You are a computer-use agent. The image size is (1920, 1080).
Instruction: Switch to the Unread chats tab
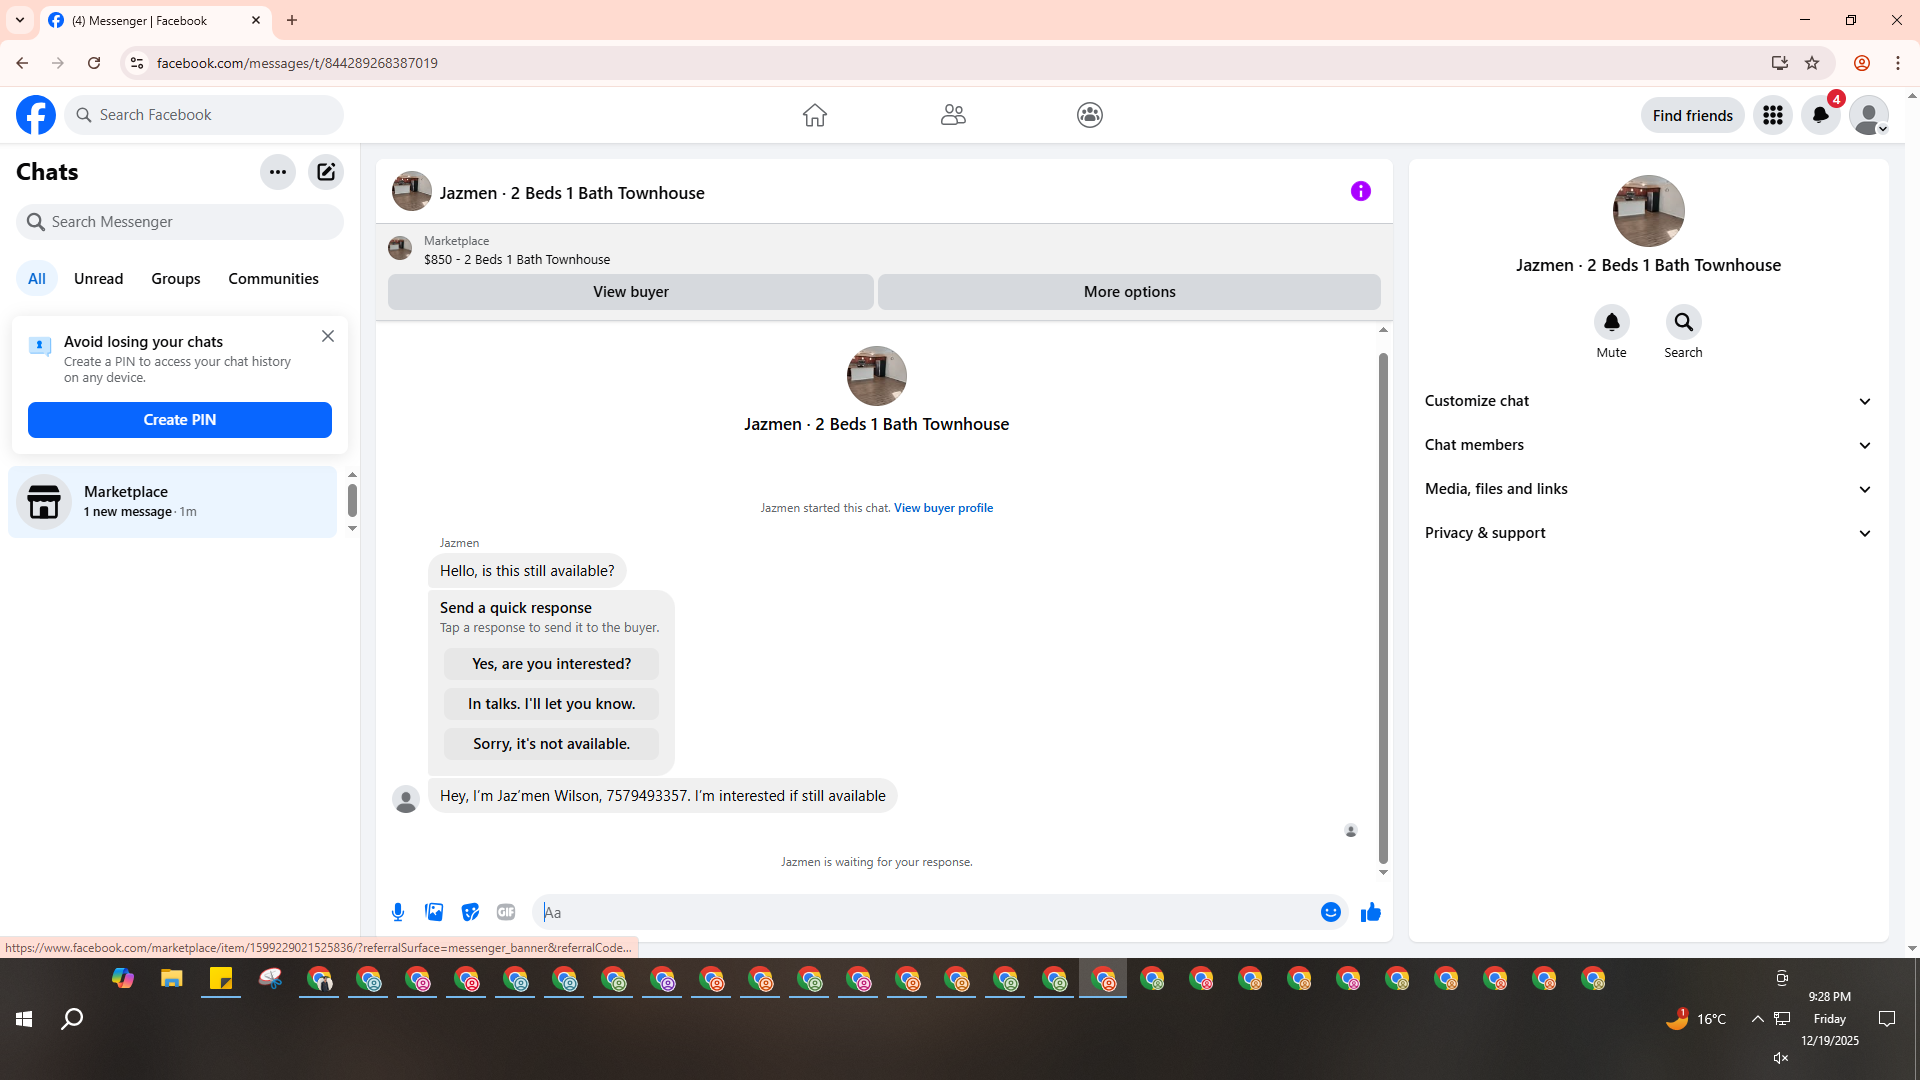(x=98, y=279)
